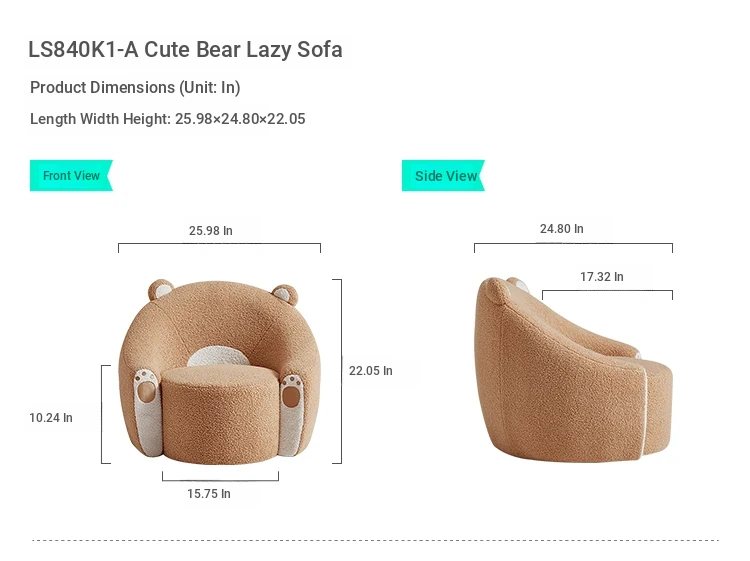Image resolution: width=750 pixels, height=561 pixels.
Task: Click the right bear ear on front view
Action: [x=285, y=294]
